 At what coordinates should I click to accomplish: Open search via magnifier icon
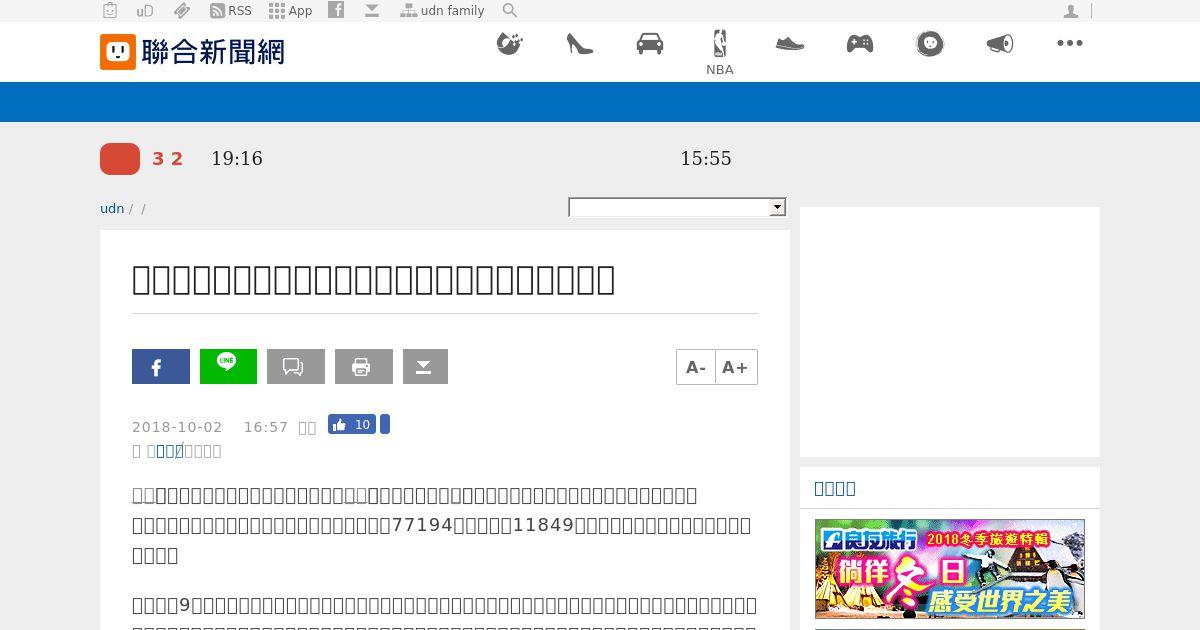[x=510, y=11]
